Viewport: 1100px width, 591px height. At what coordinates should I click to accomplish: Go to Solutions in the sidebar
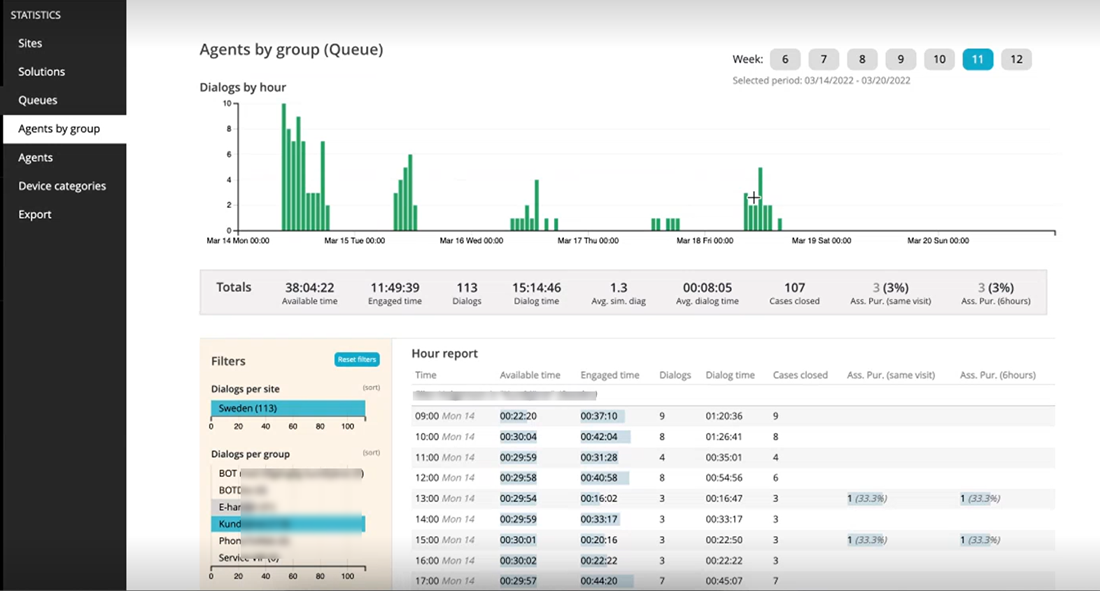(x=41, y=72)
